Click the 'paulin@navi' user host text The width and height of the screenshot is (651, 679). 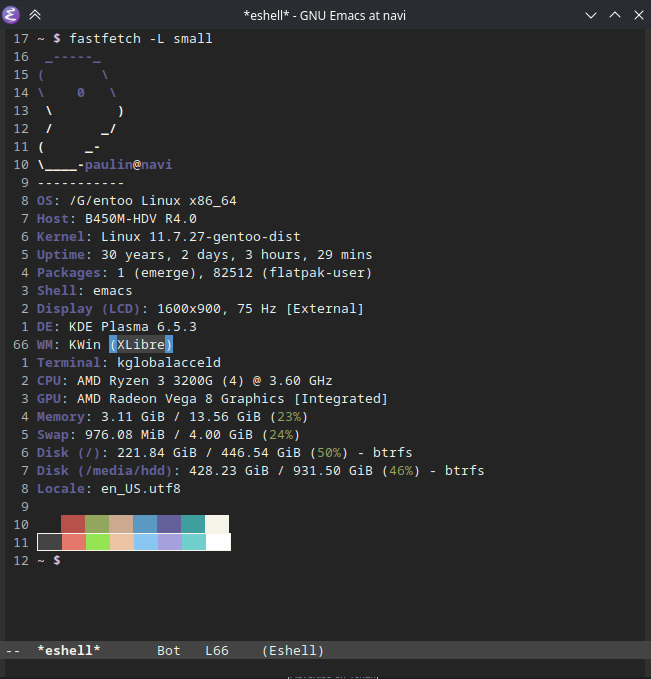128,165
